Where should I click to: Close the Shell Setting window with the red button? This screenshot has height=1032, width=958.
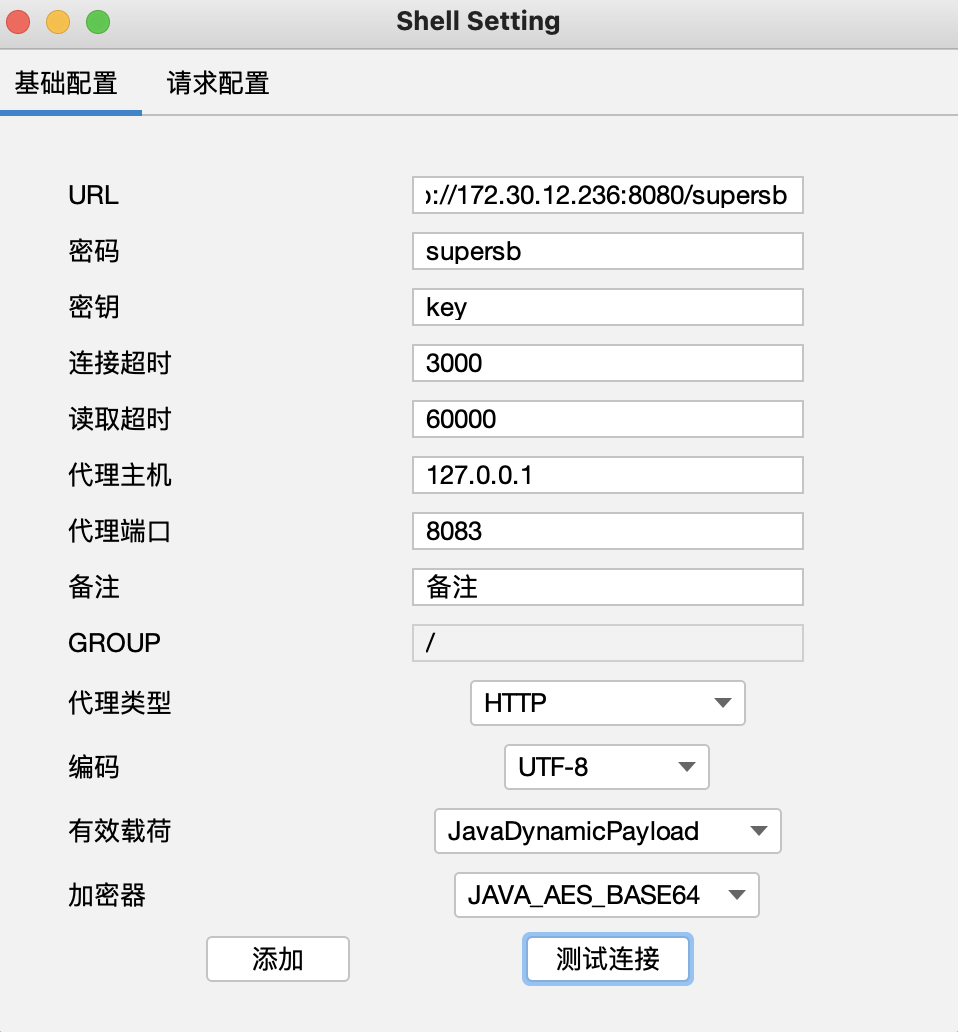tap(19, 21)
